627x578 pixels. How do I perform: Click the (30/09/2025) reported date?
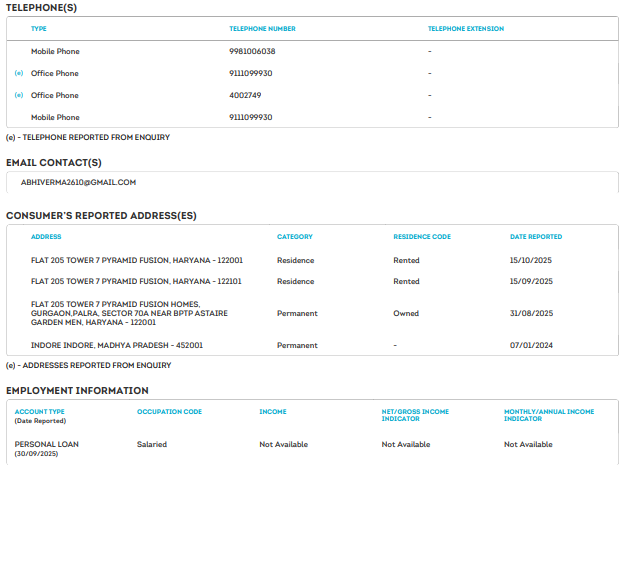[x=36, y=454]
